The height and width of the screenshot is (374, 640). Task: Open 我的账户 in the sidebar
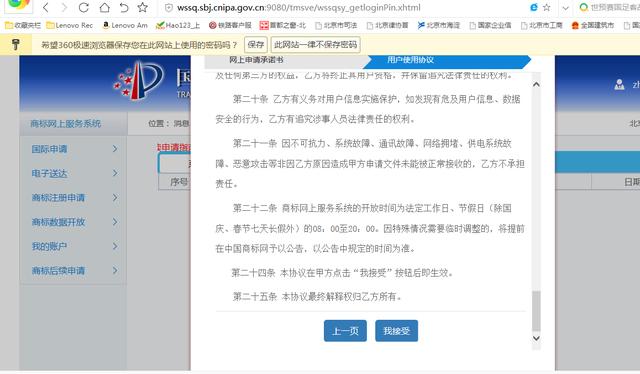tap(49, 246)
